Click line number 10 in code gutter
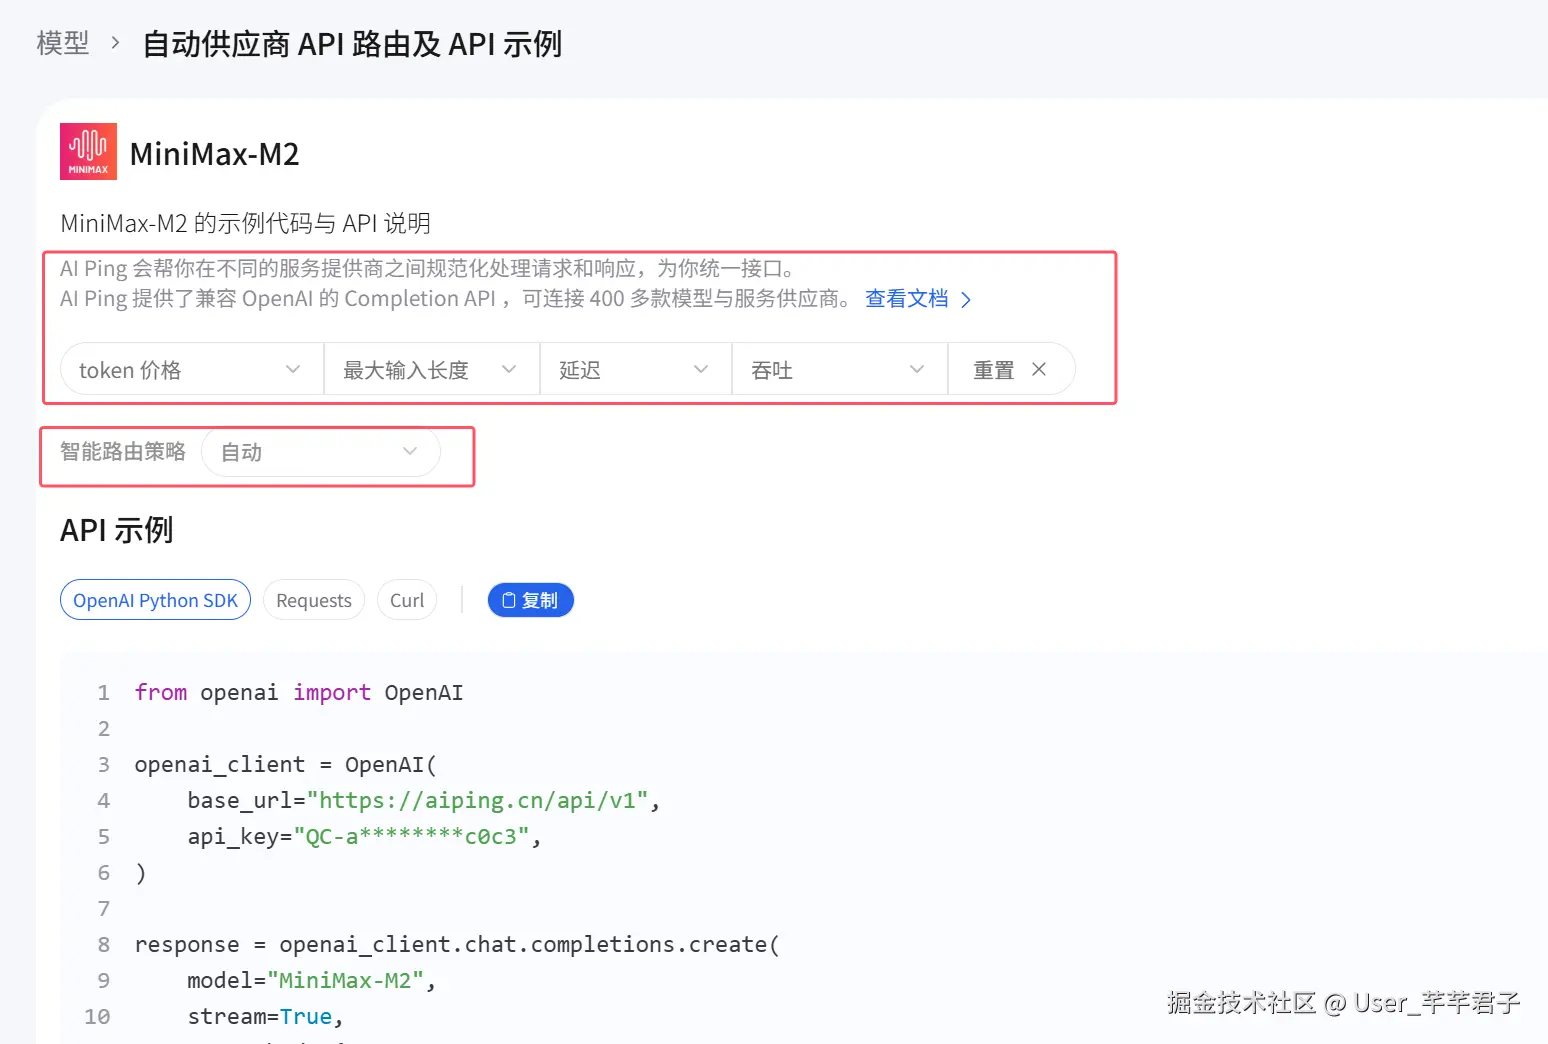 [97, 1016]
